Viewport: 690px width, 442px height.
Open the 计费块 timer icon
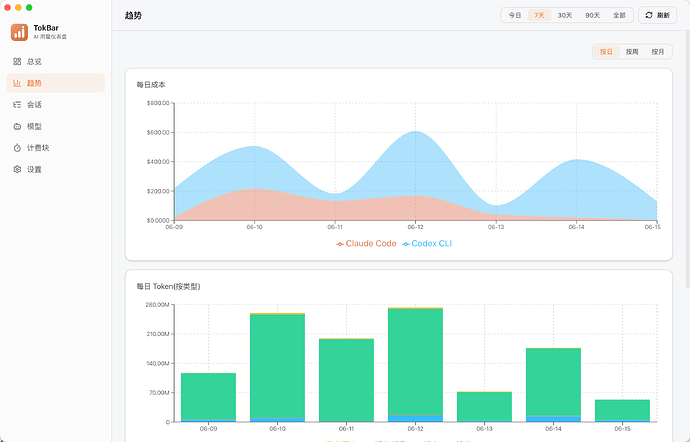click(17, 148)
